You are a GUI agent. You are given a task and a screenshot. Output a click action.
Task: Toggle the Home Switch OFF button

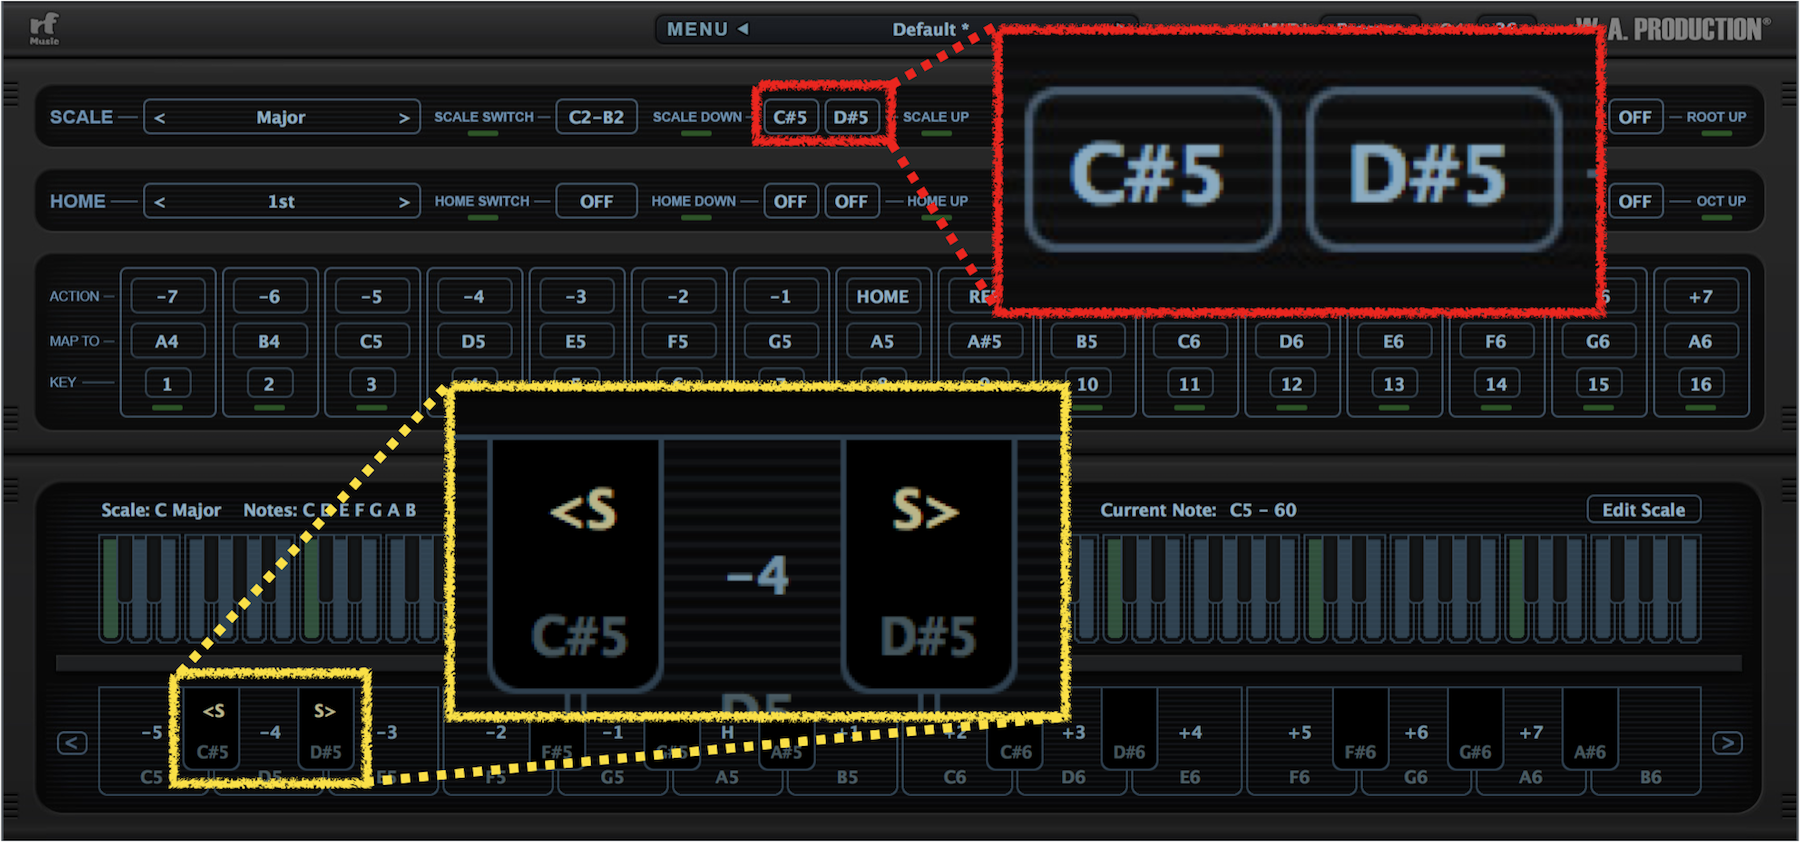pos(596,201)
